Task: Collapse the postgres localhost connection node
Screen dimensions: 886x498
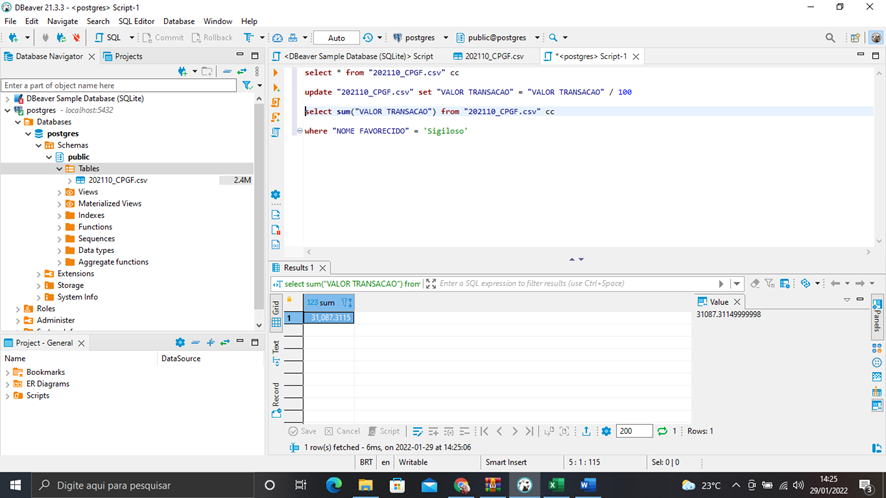Action: point(7,110)
